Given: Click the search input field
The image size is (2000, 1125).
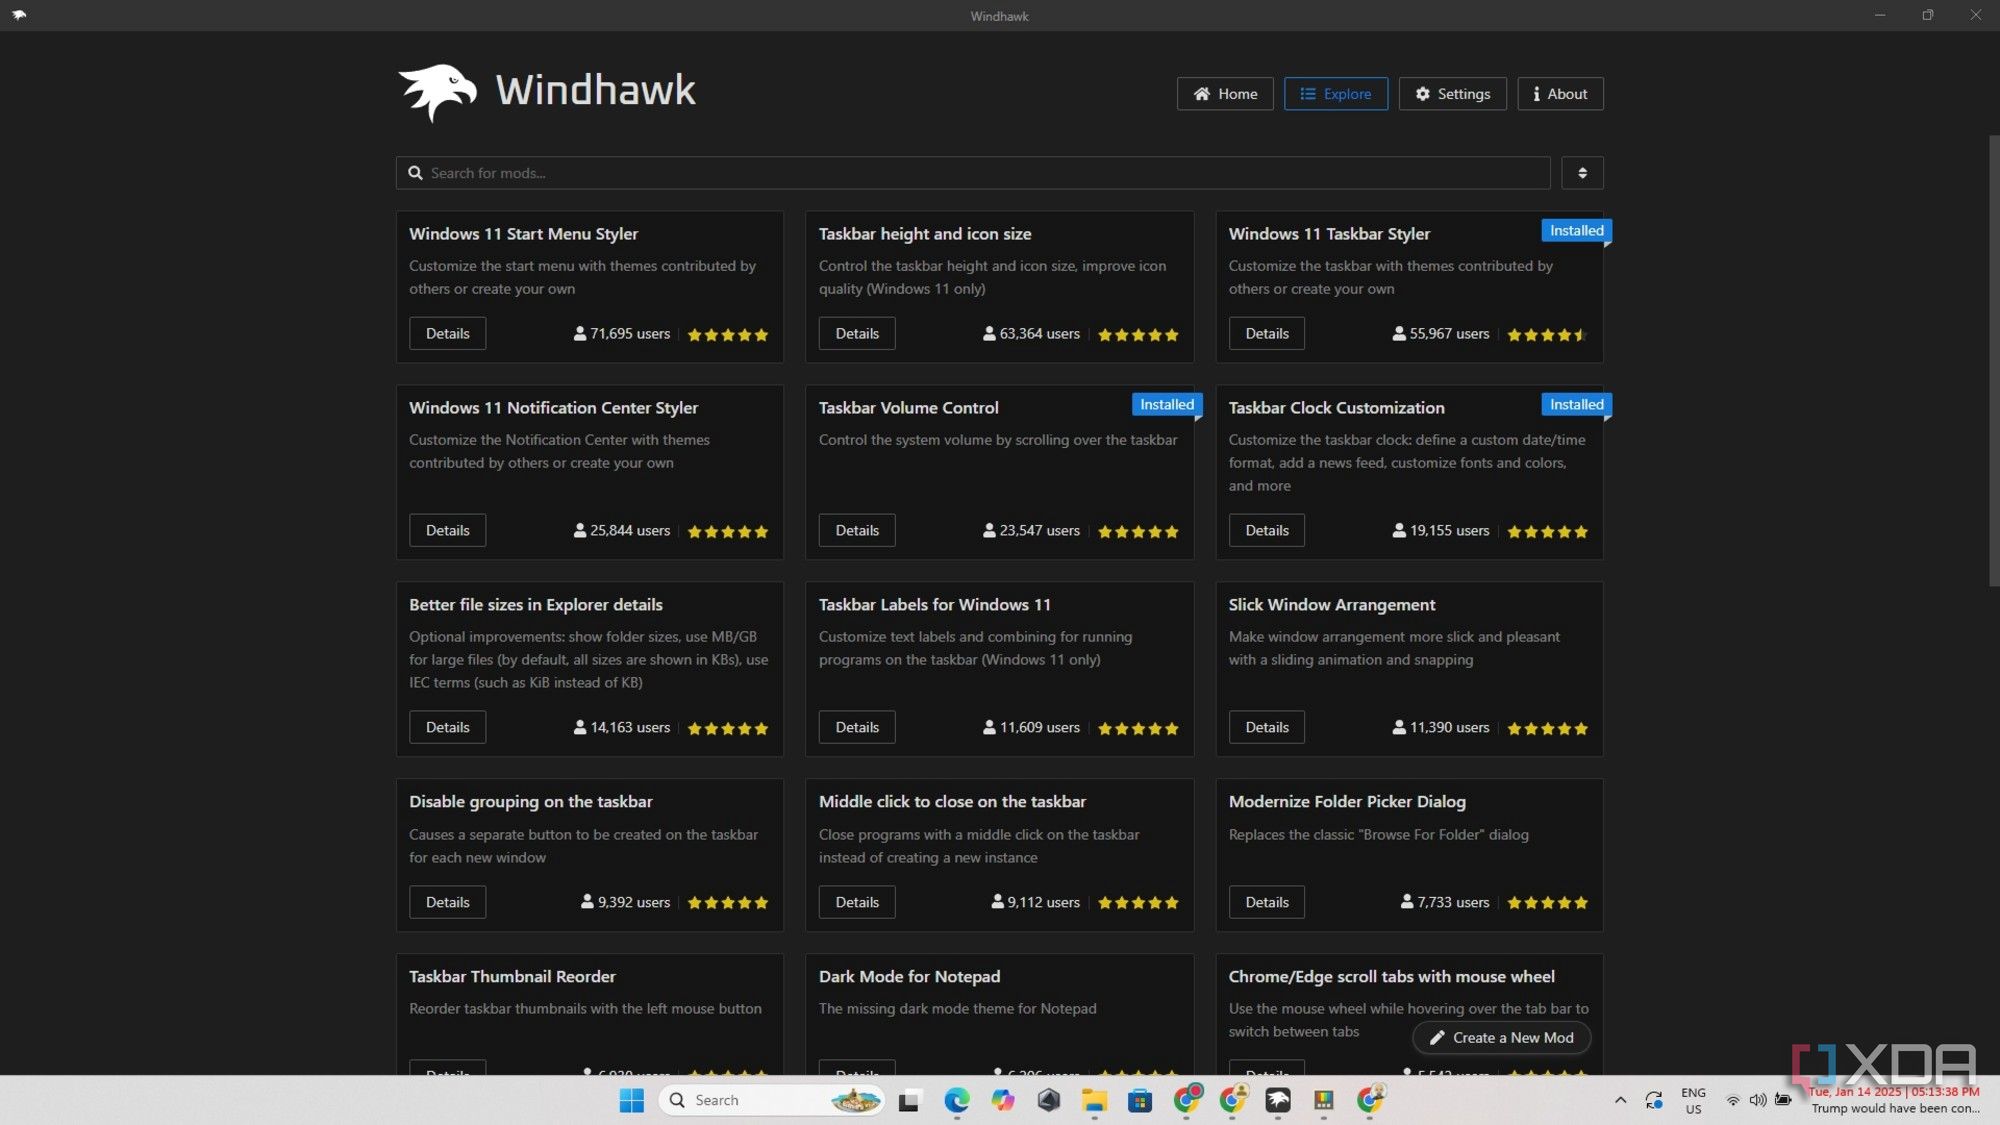Looking at the screenshot, I should click(974, 172).
